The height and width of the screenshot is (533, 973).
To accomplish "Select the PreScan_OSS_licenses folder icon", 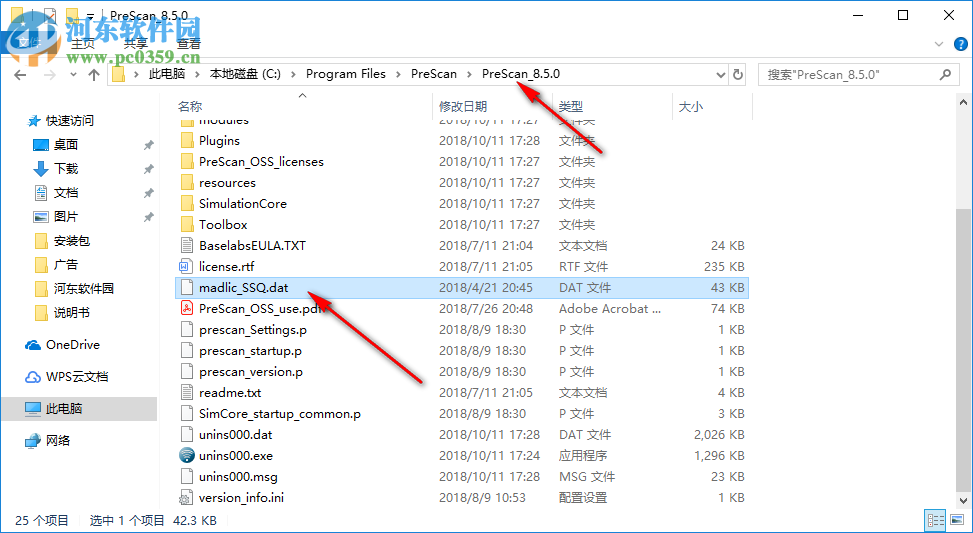I will pyautogui.click(x=187, y=162).
